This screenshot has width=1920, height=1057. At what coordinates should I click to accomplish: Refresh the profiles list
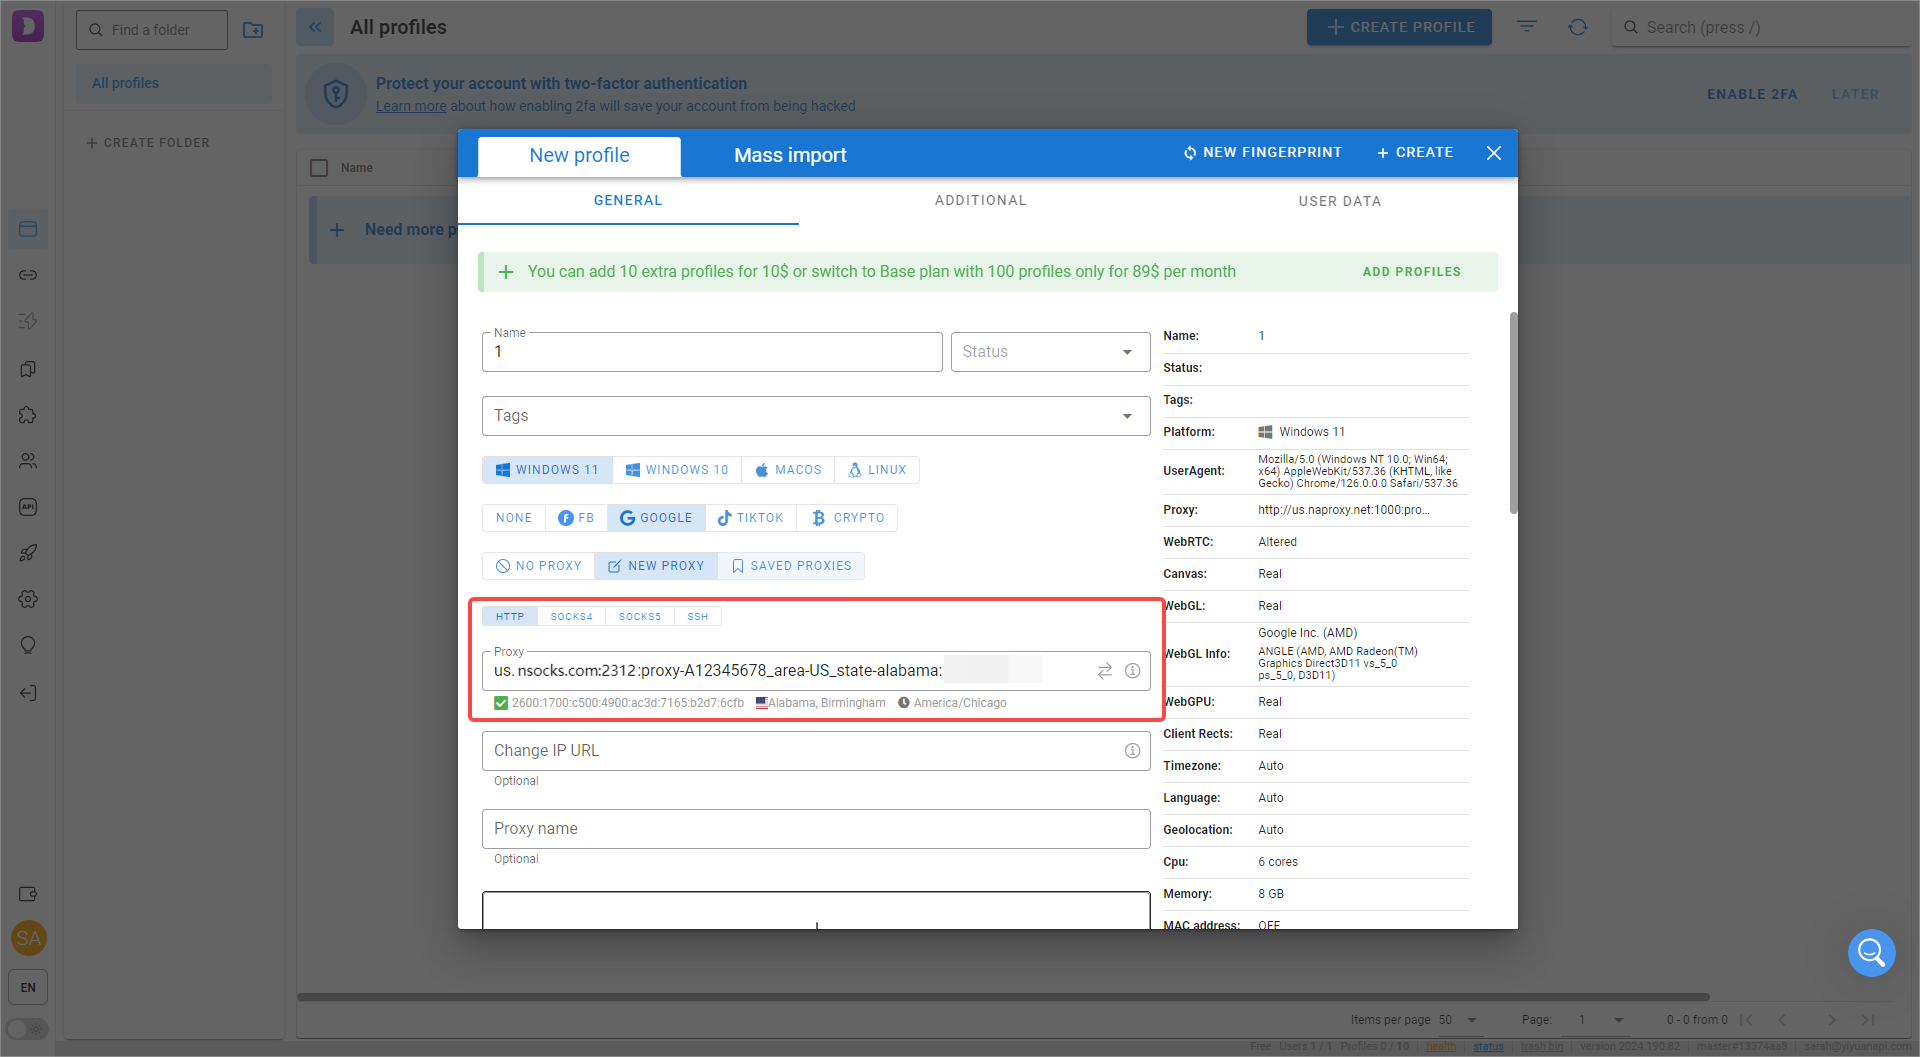click(x=1578, y=27)
